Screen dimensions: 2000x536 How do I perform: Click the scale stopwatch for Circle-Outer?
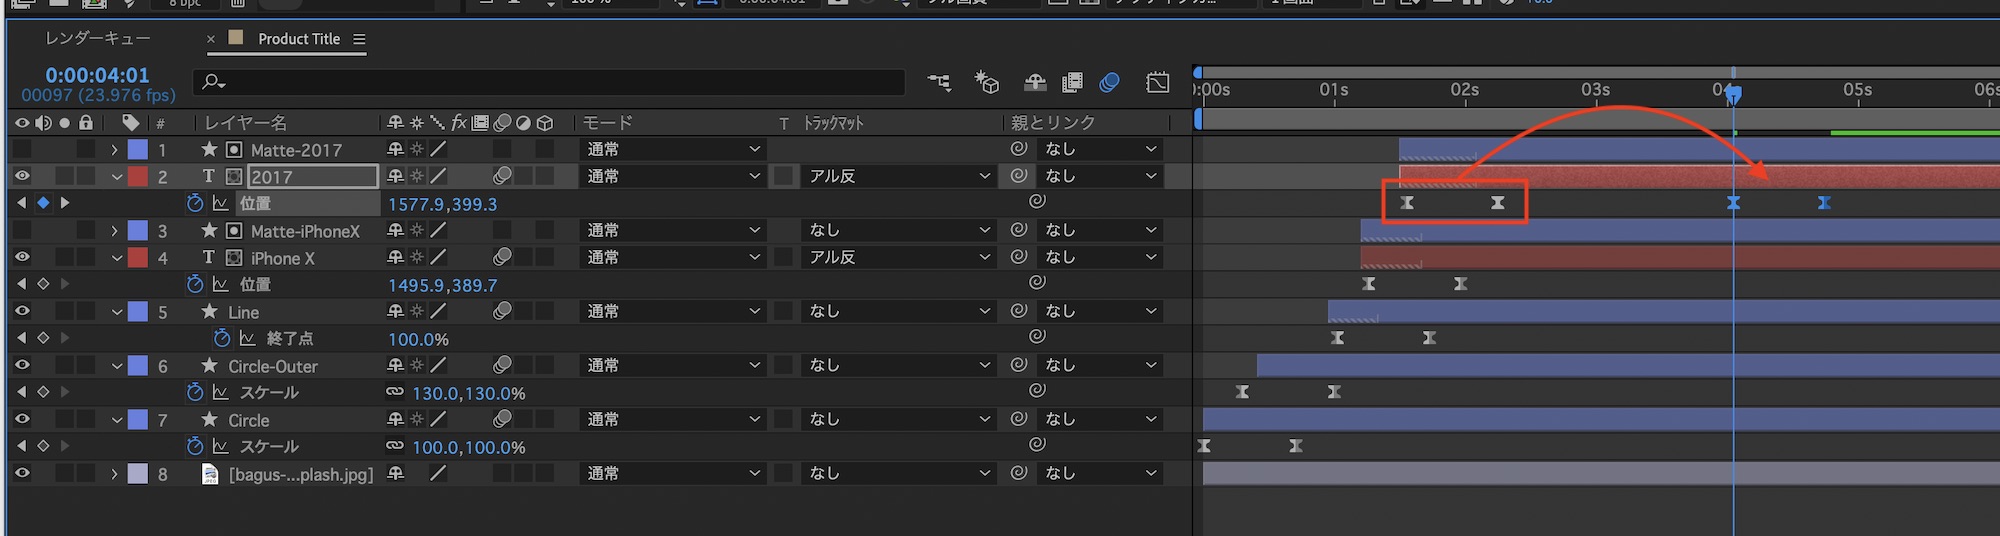pos(195,393)
